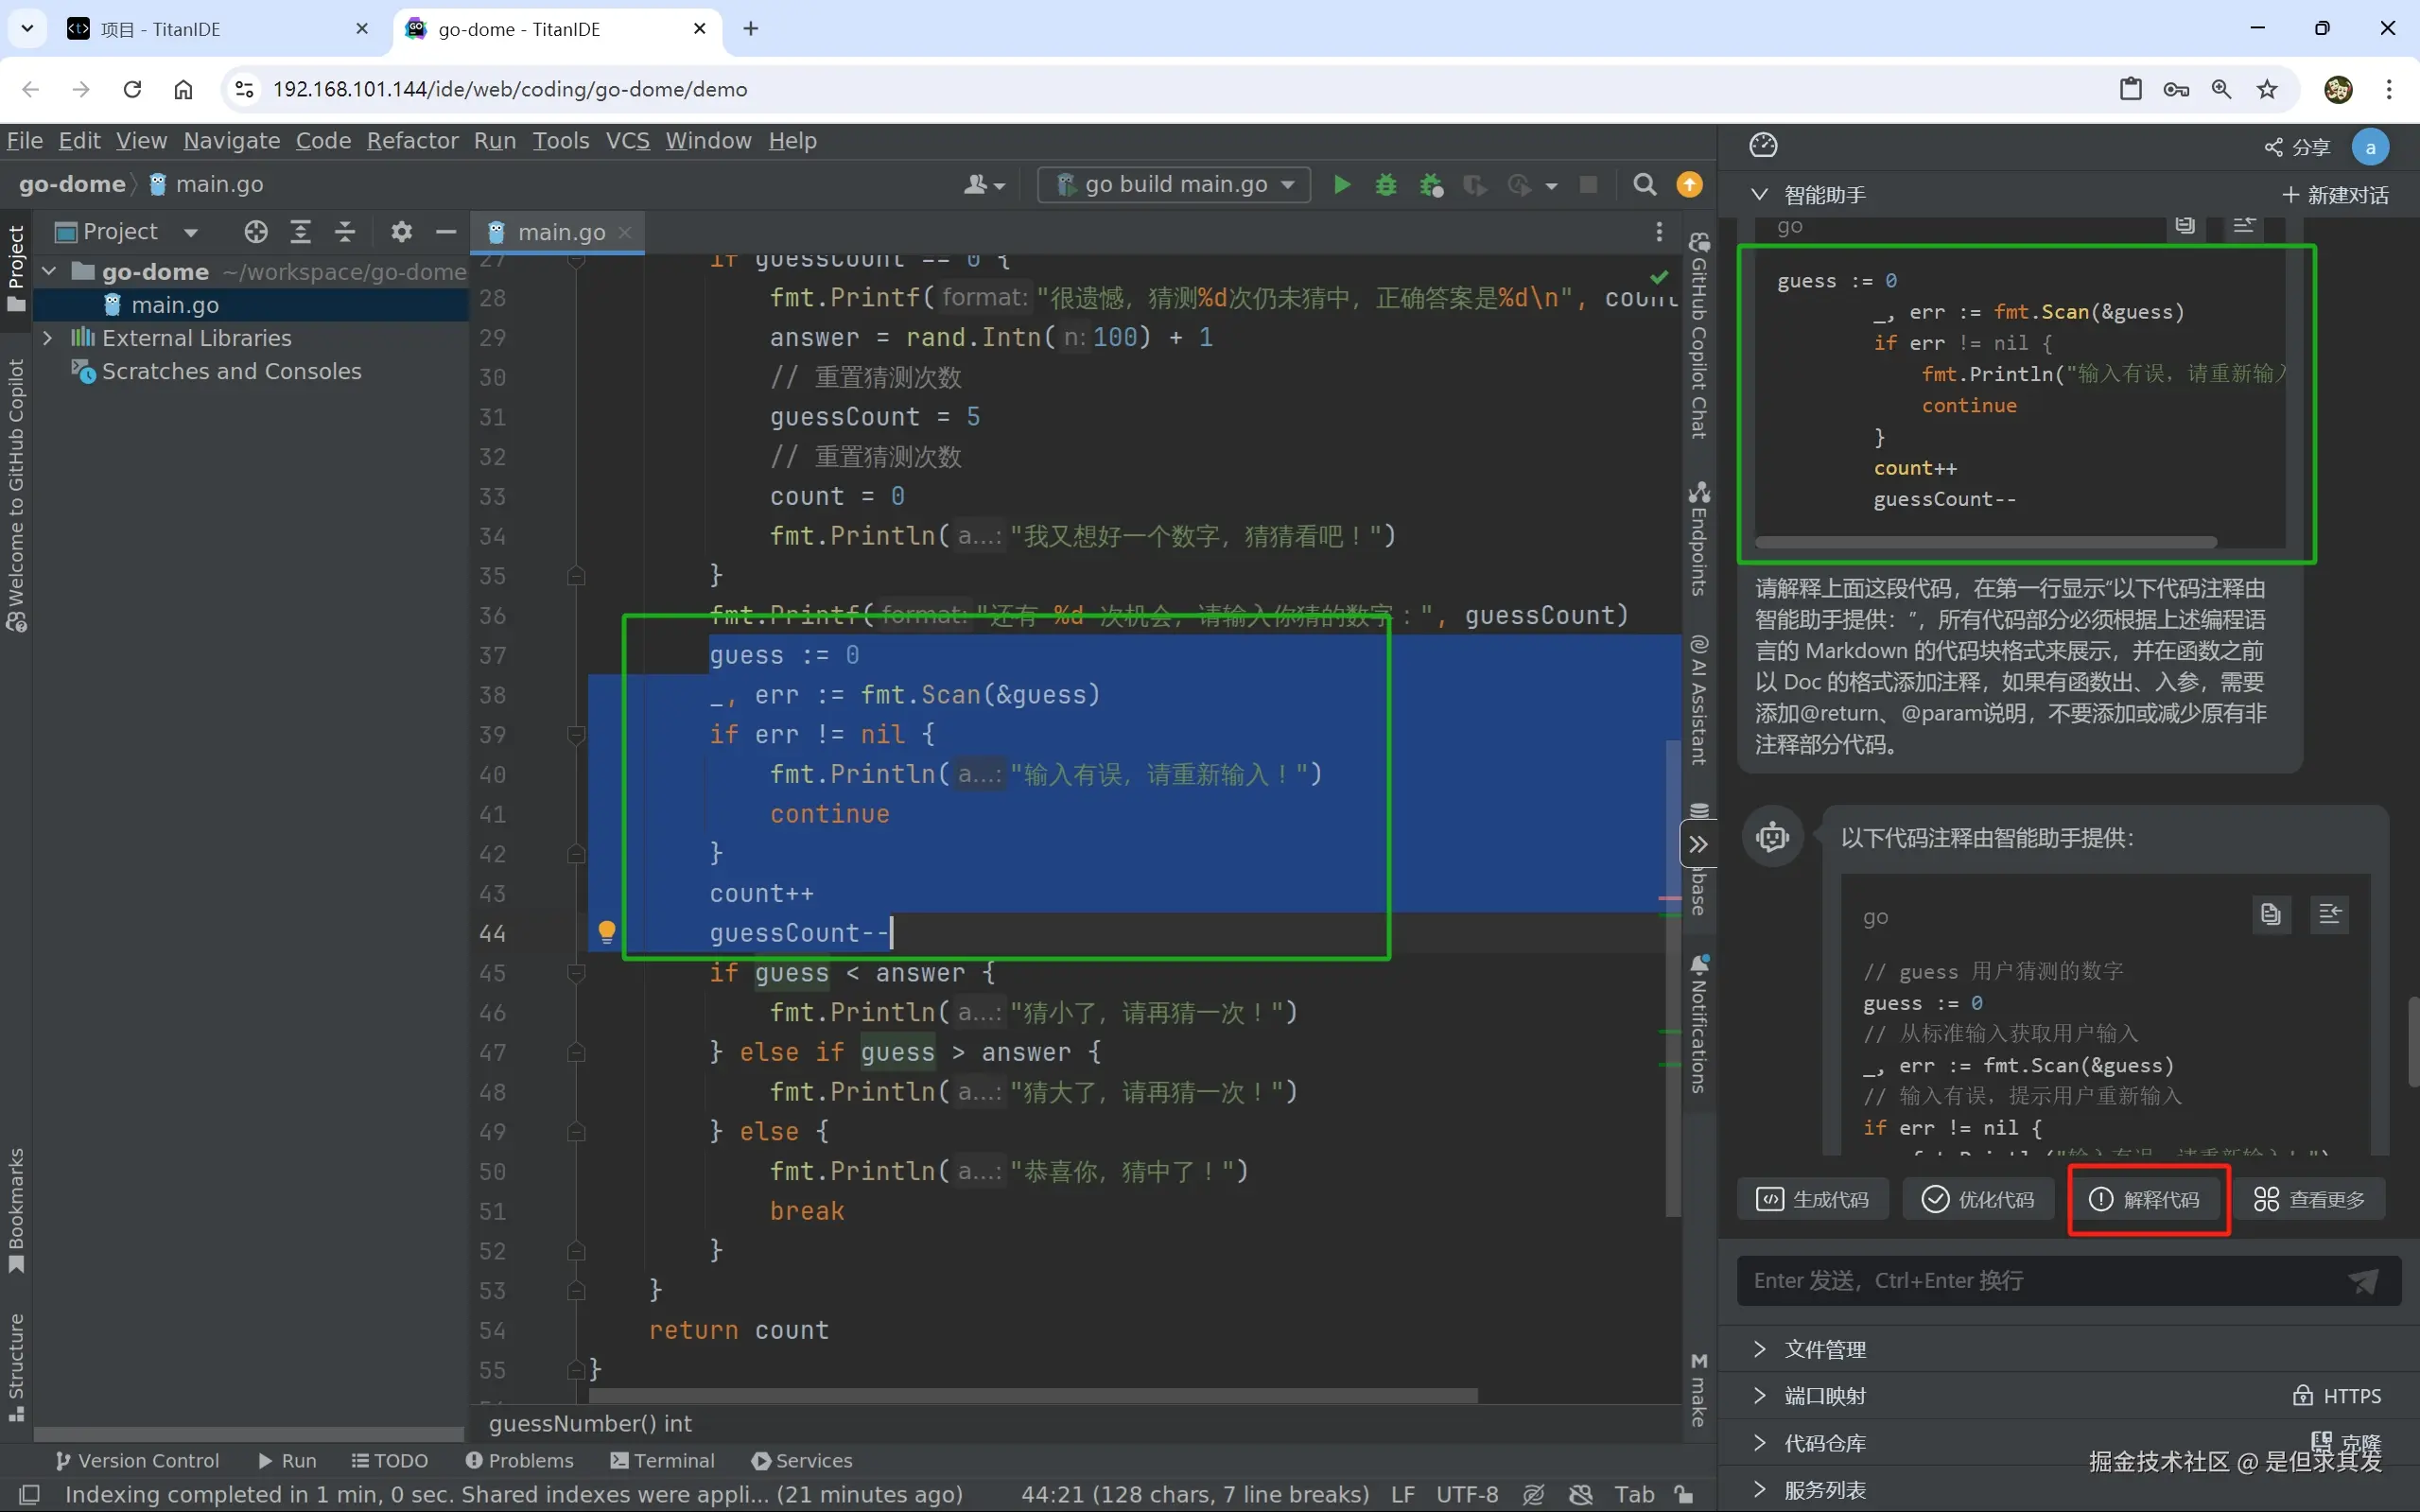The image size is (2420, 1512).
Task: Open go build main.go configuration dropdown
Action: [x=1174, y=185]
